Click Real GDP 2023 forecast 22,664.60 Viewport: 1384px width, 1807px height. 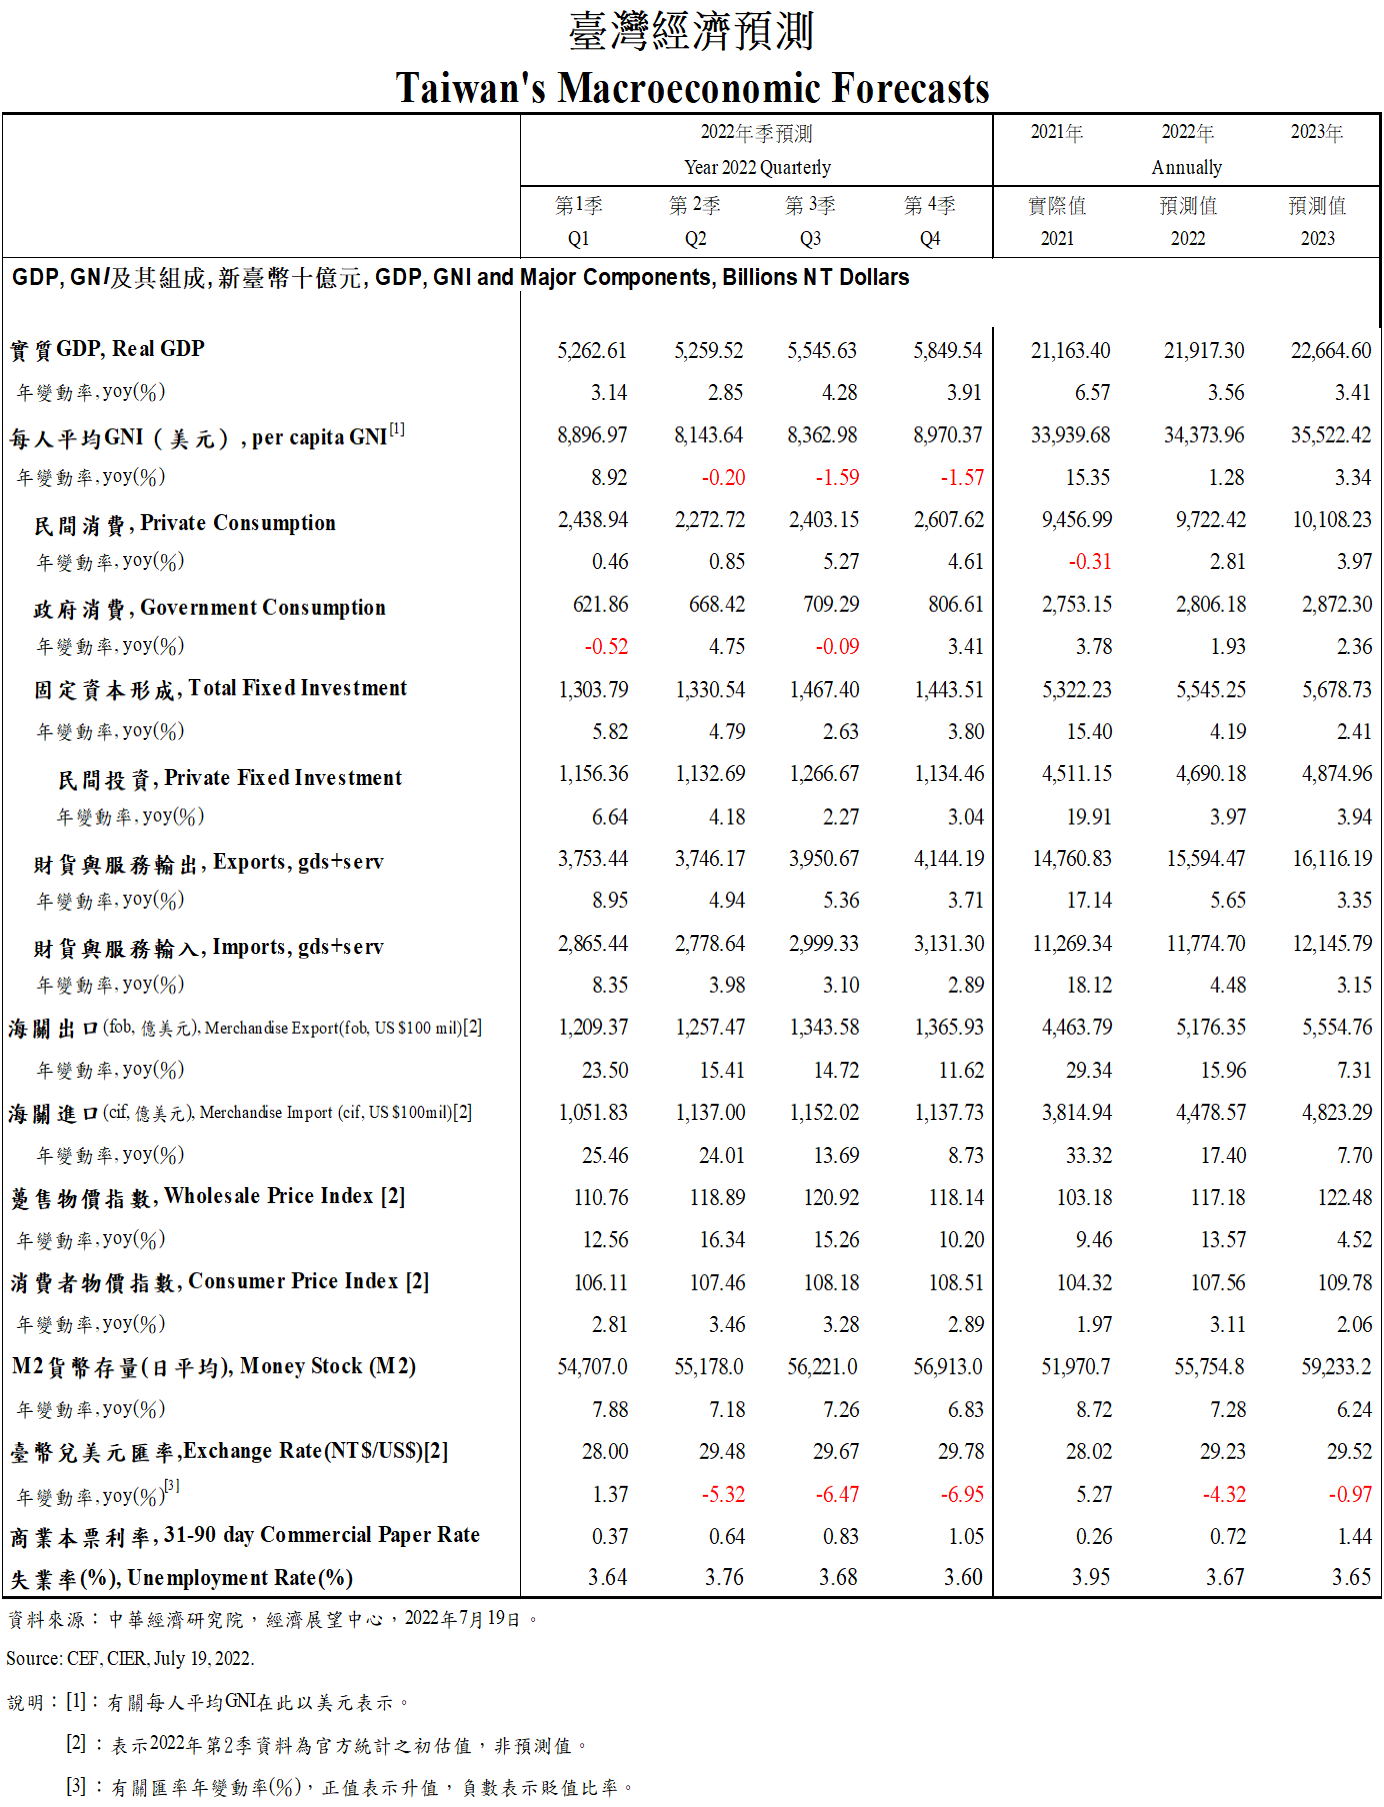1331,350
